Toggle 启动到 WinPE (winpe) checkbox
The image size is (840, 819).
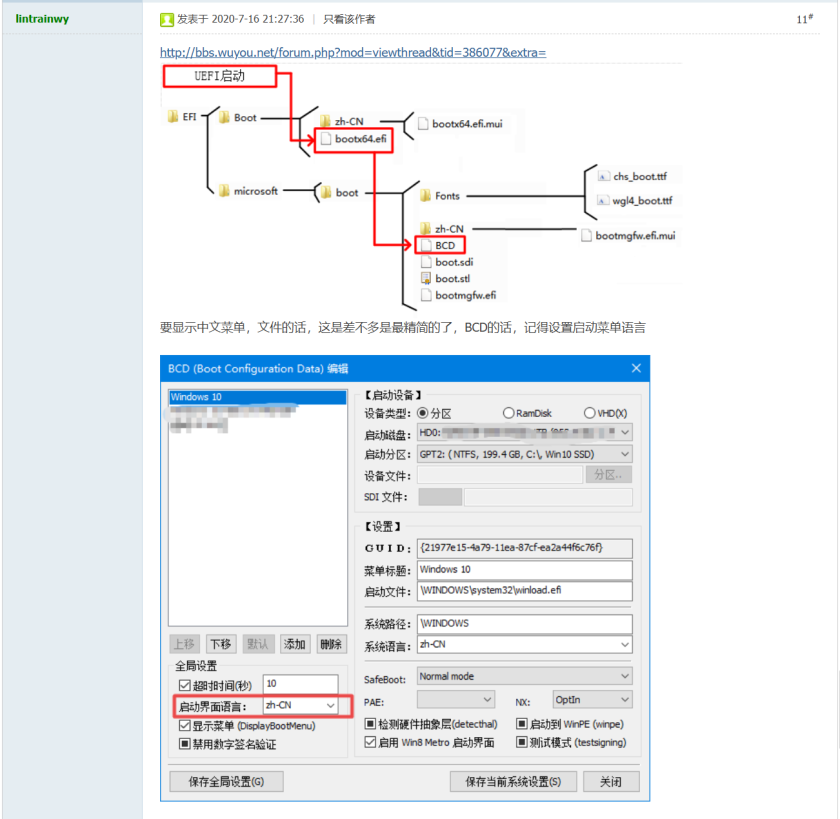(521, 724)
